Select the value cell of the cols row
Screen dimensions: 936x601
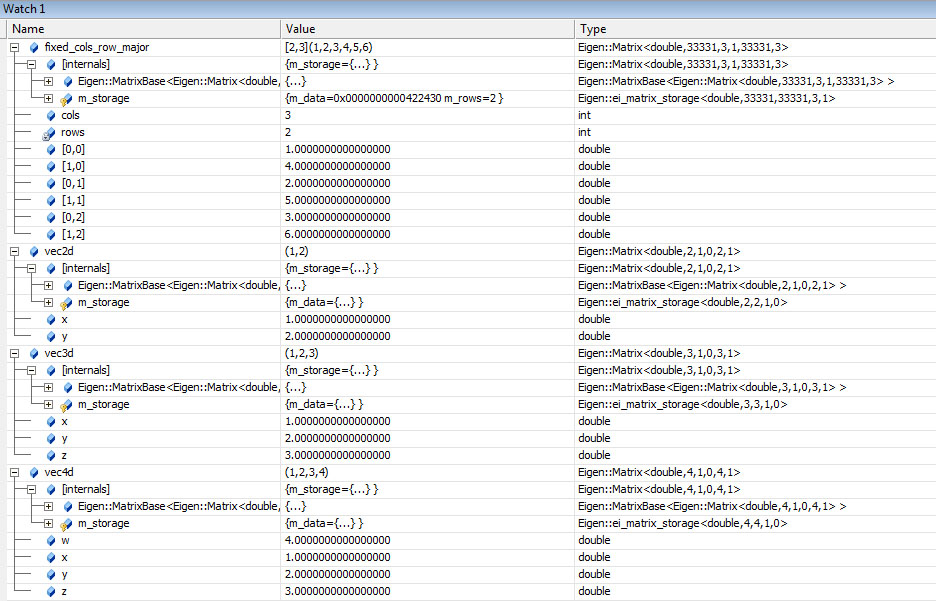point(427,115)
